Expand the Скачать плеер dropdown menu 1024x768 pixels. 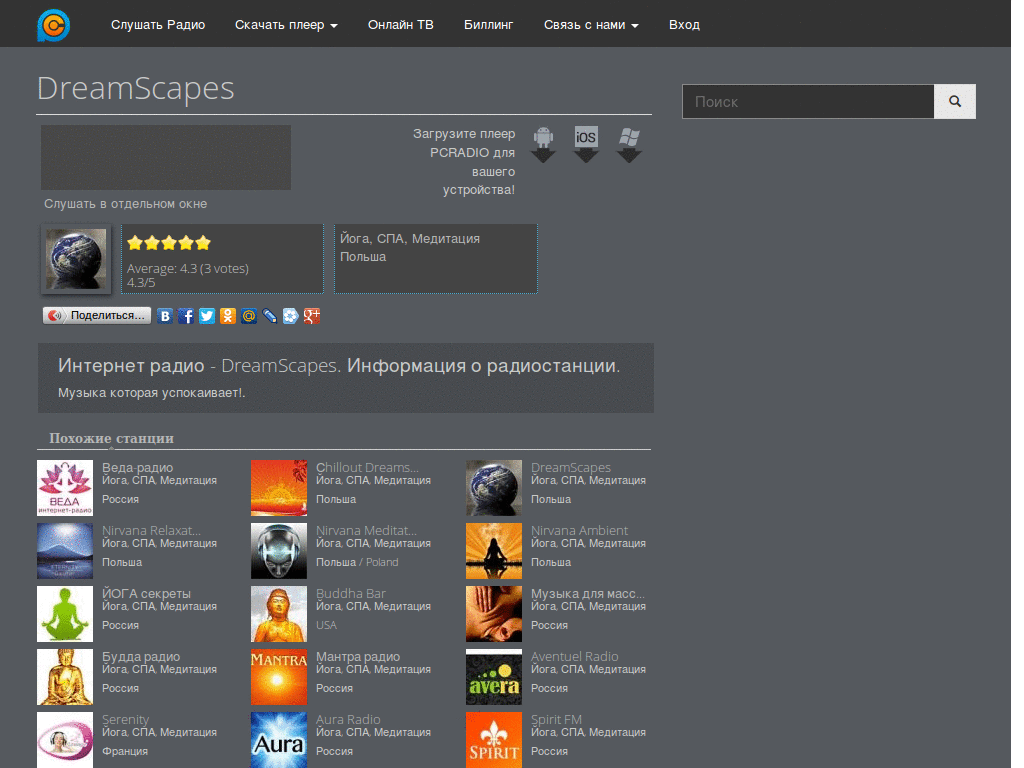point(286,25)
